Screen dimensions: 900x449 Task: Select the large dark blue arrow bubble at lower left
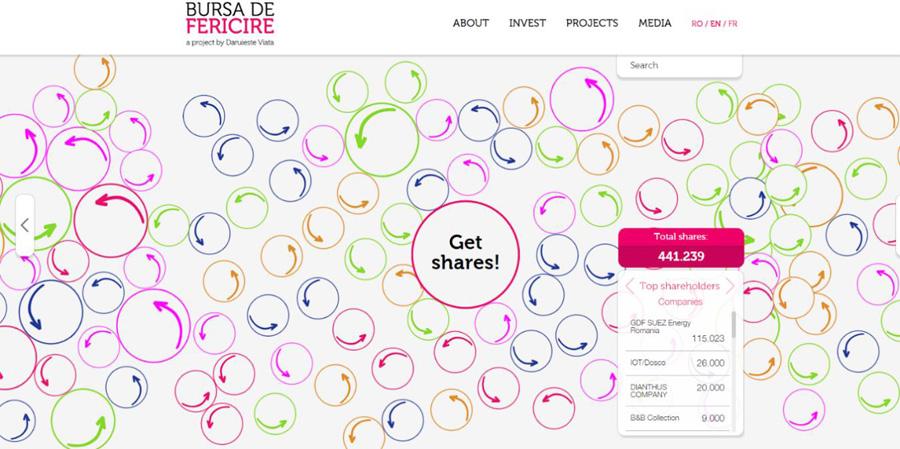point(51,312)
